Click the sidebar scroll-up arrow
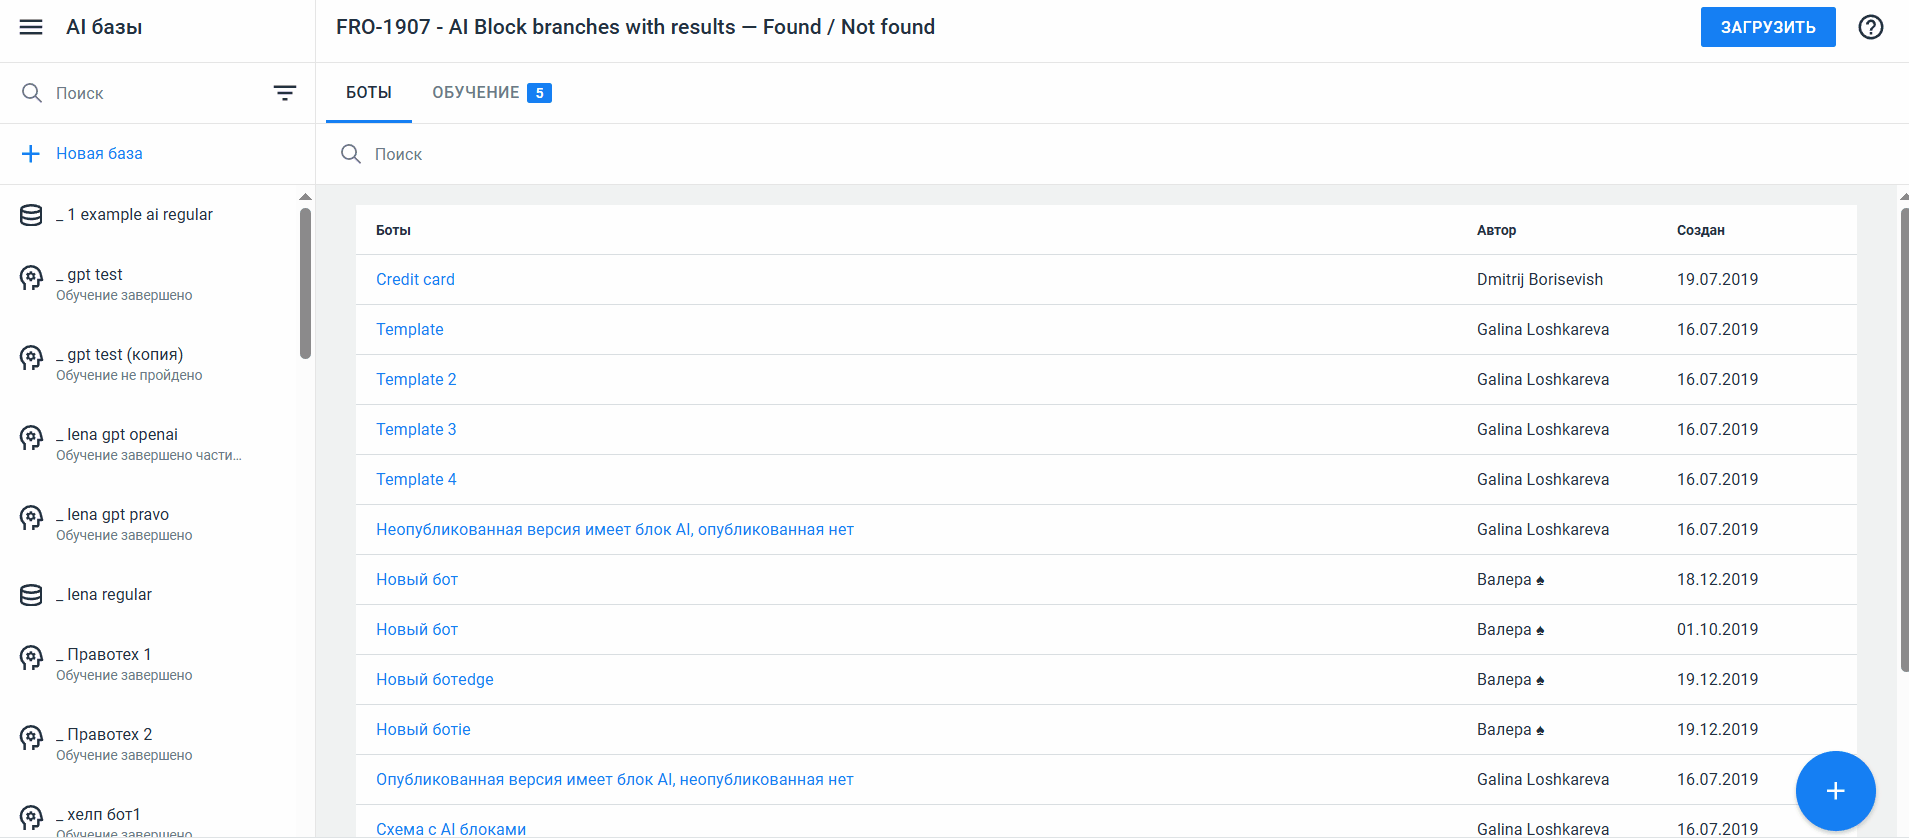Screen dimensions: 1909x838 tap(305, 197)
